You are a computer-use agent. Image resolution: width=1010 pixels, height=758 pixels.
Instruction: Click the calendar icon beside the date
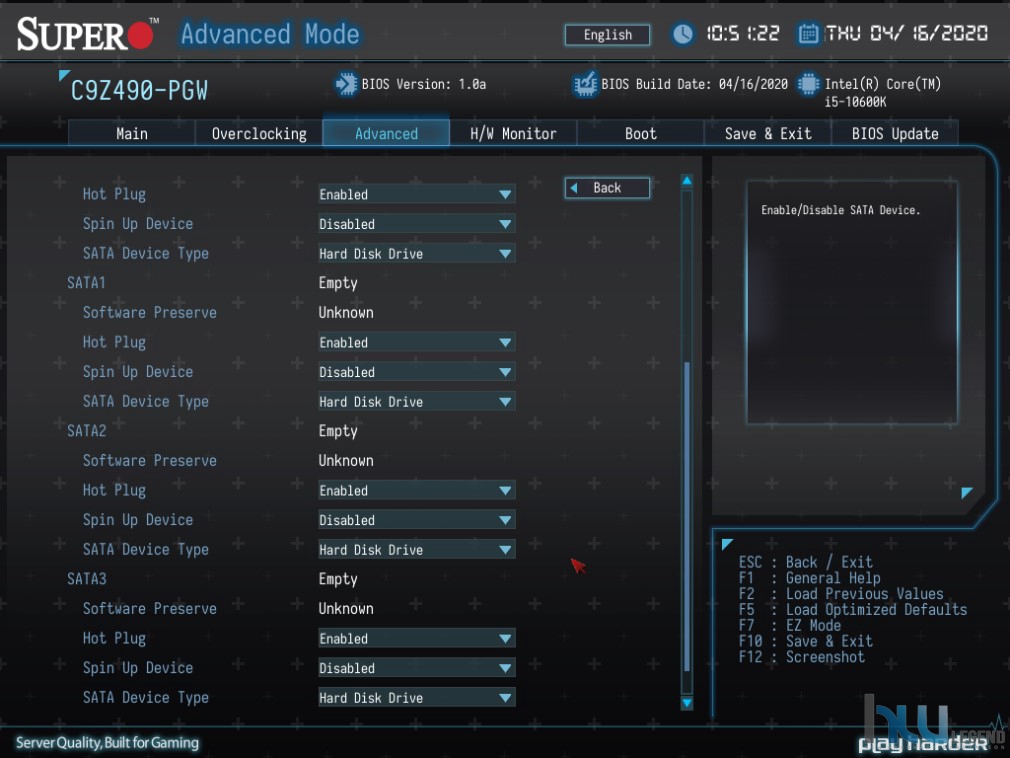[x=808, y=33]
